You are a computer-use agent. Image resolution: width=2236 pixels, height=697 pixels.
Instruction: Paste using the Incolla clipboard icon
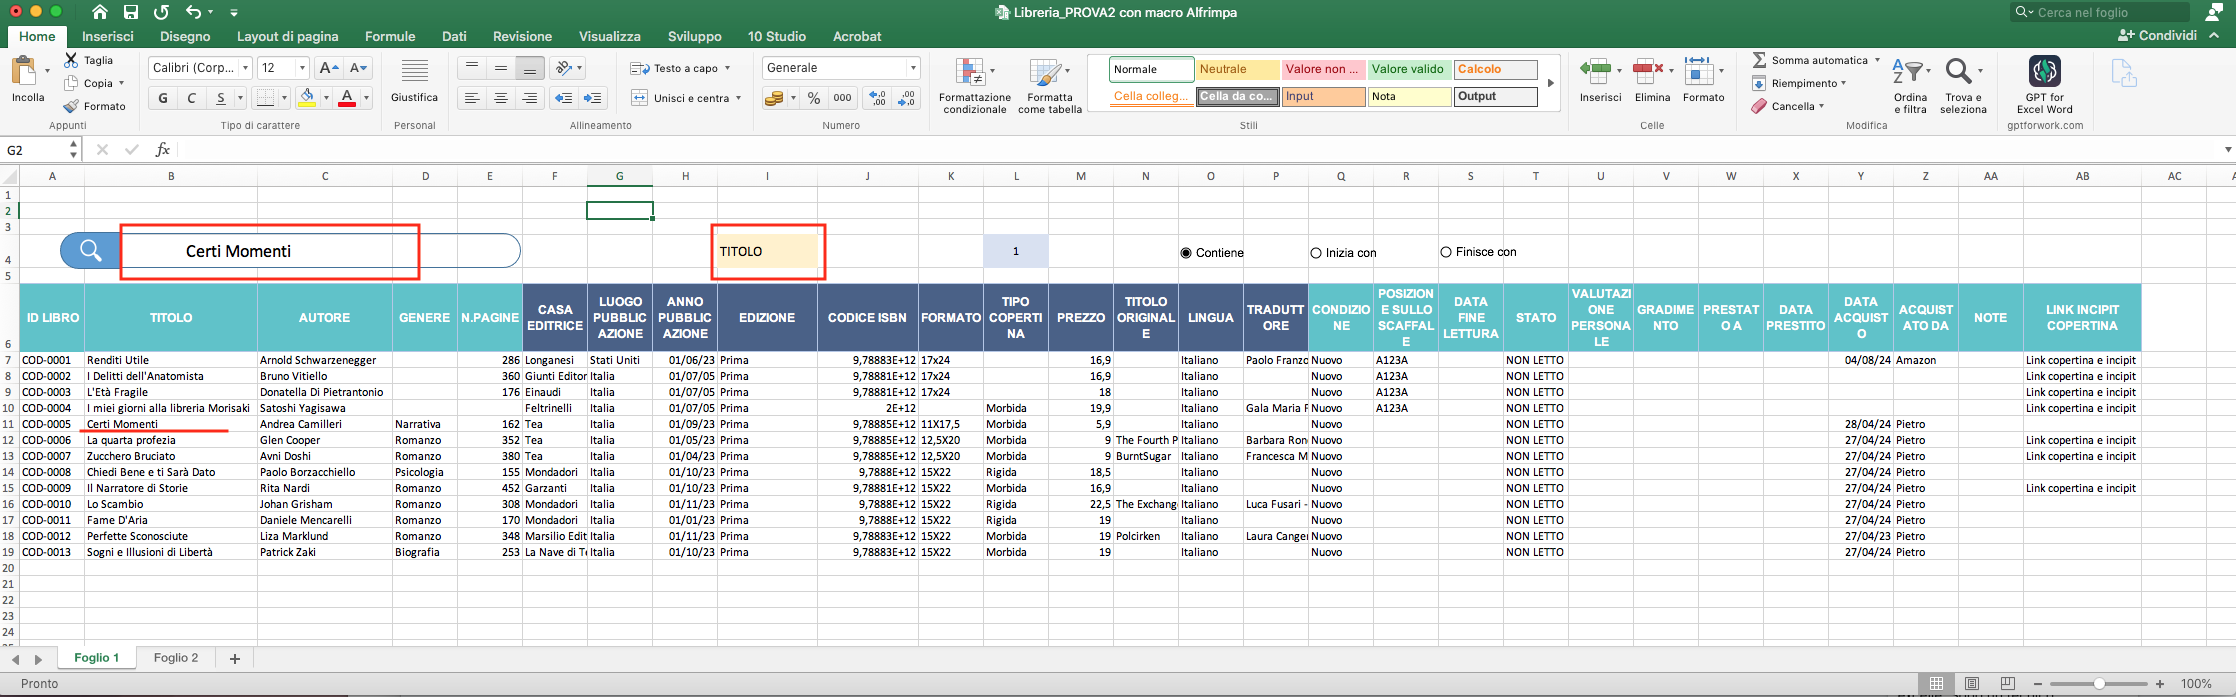[x=23, y=72]
